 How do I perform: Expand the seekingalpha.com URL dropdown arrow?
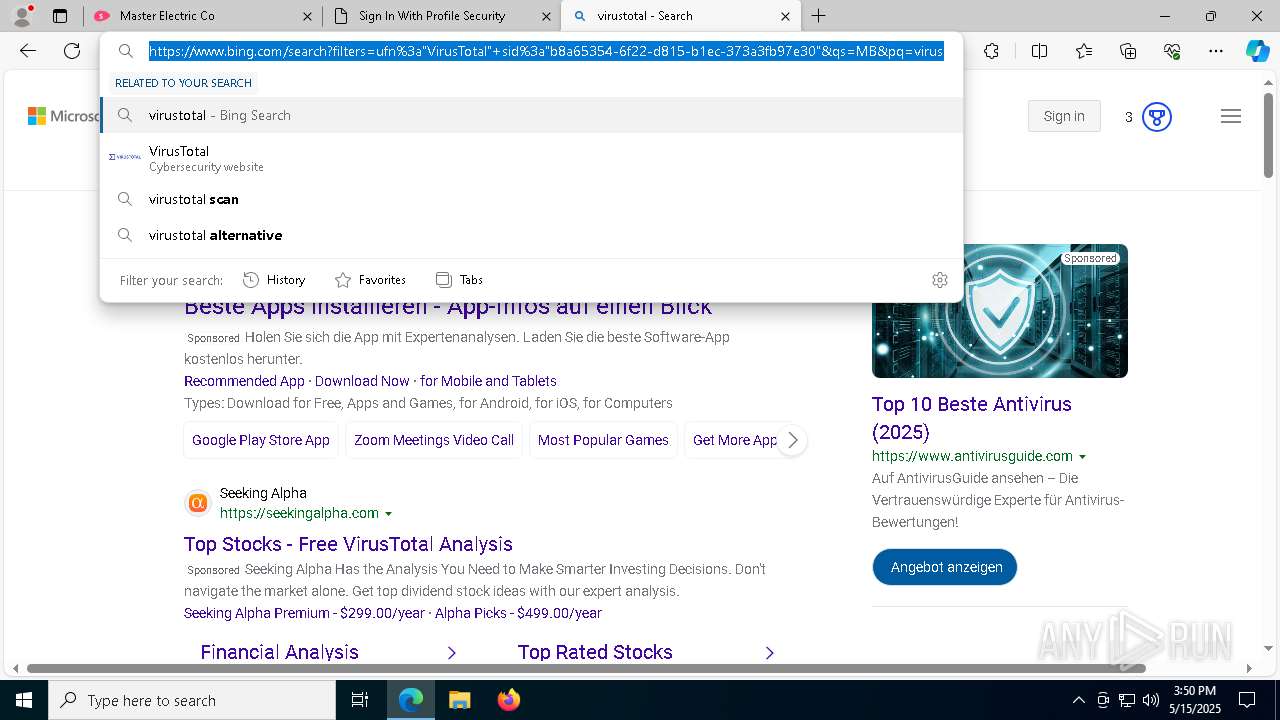click(389, 514)
